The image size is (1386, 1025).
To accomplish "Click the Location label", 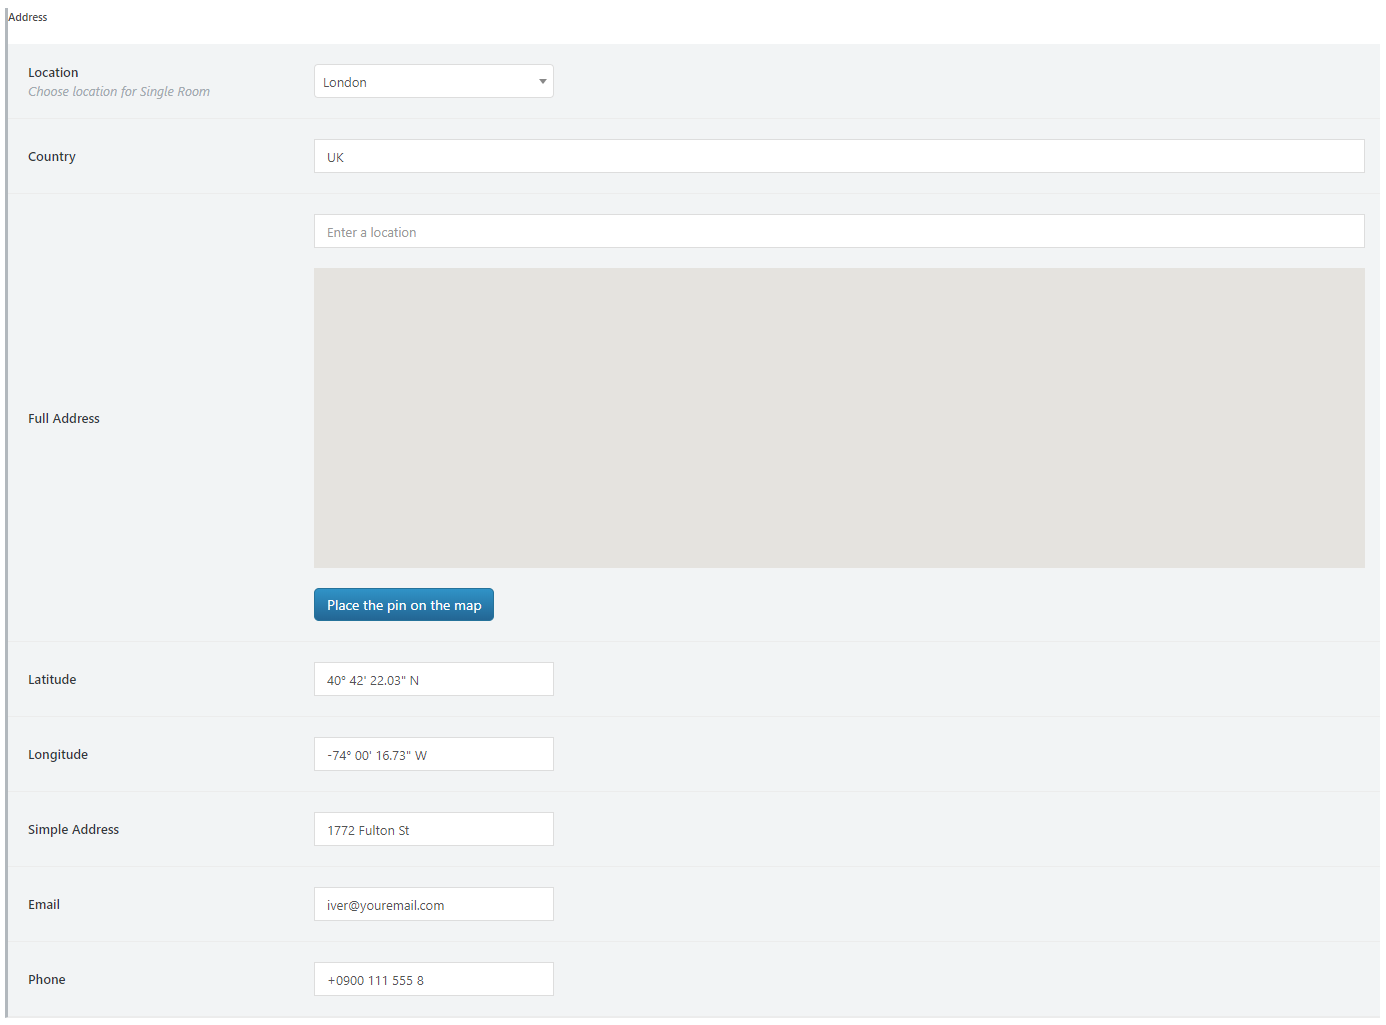I will [53, 72].
